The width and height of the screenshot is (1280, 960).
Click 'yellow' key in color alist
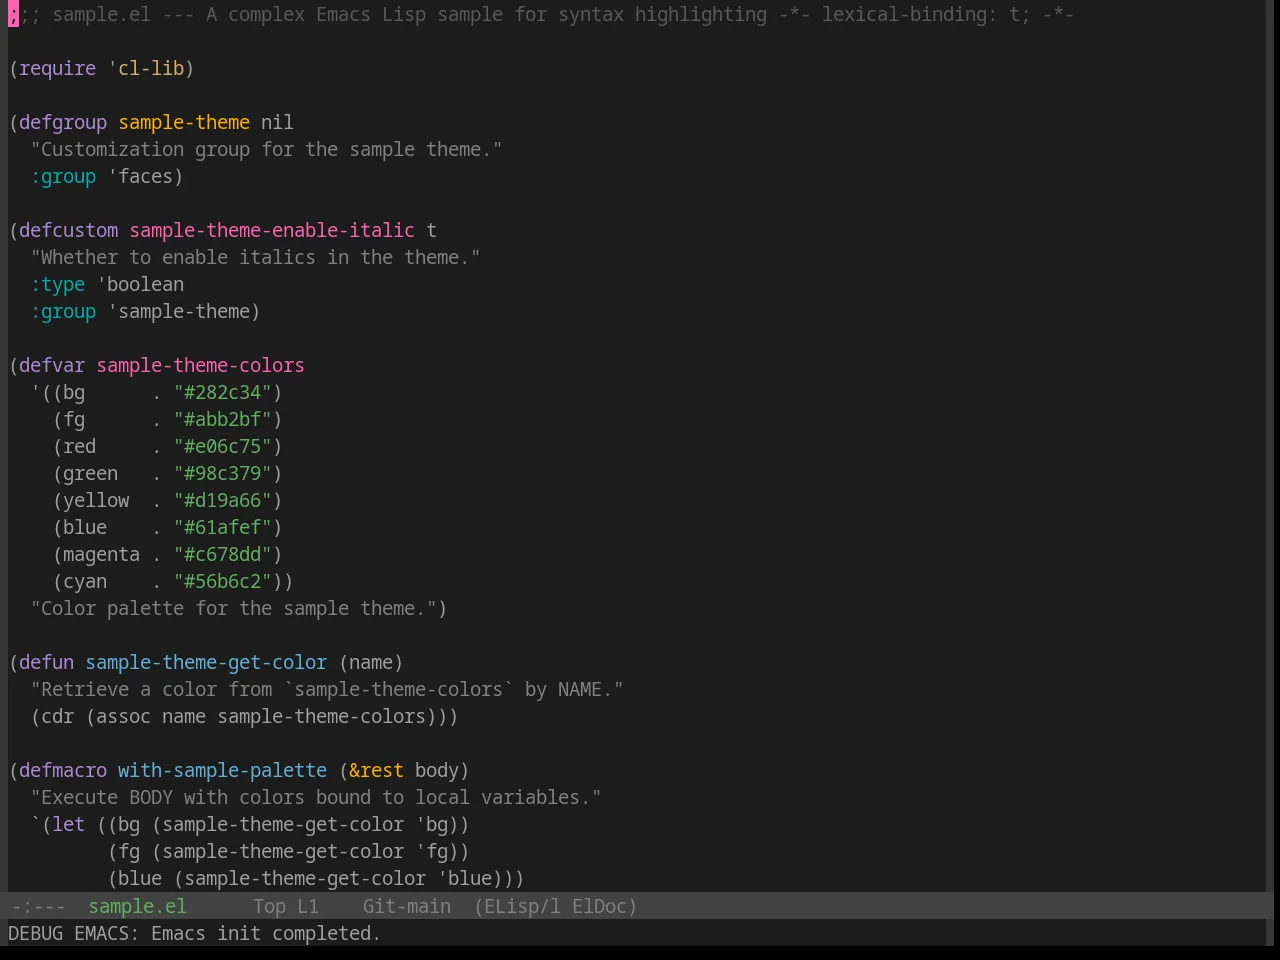click(96, 500)
